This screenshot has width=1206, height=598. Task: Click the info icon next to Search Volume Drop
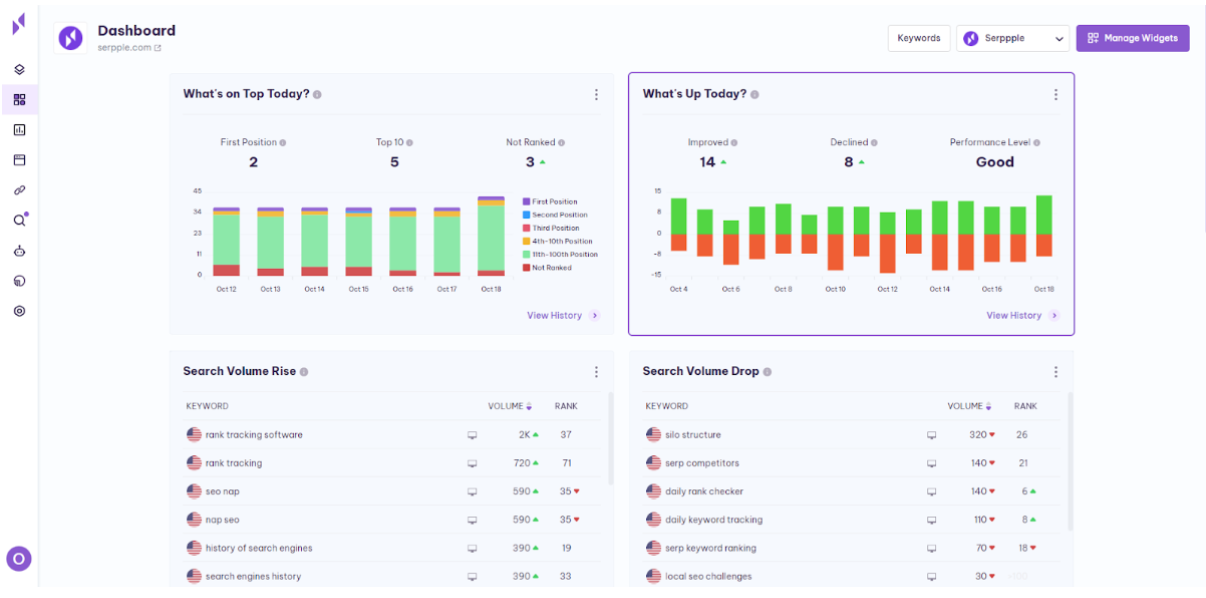768,372
